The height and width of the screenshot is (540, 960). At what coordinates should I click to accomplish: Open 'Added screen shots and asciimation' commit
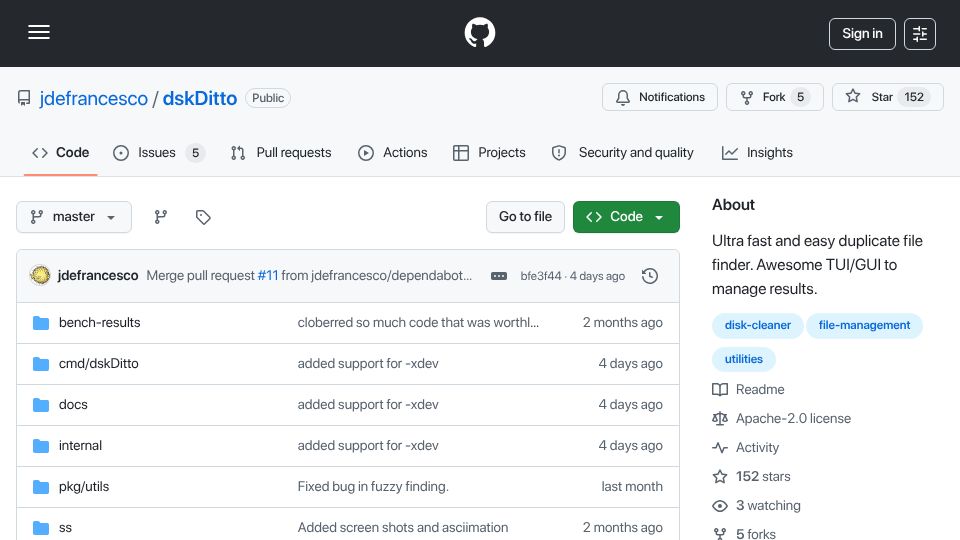tap(403, 528)
